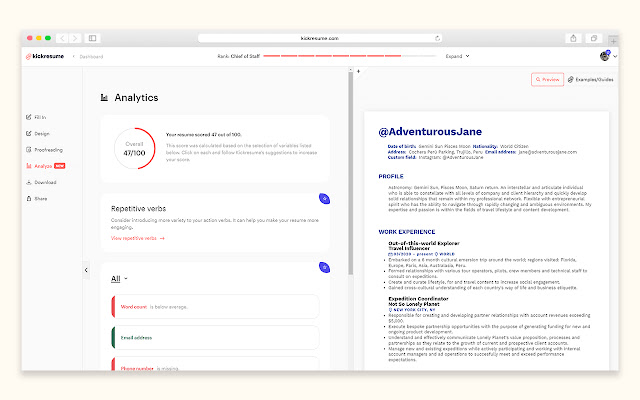The width and height of the screenshot is (640, 400).
Task: Open the Share sidebar section
Action: [37, 199]
